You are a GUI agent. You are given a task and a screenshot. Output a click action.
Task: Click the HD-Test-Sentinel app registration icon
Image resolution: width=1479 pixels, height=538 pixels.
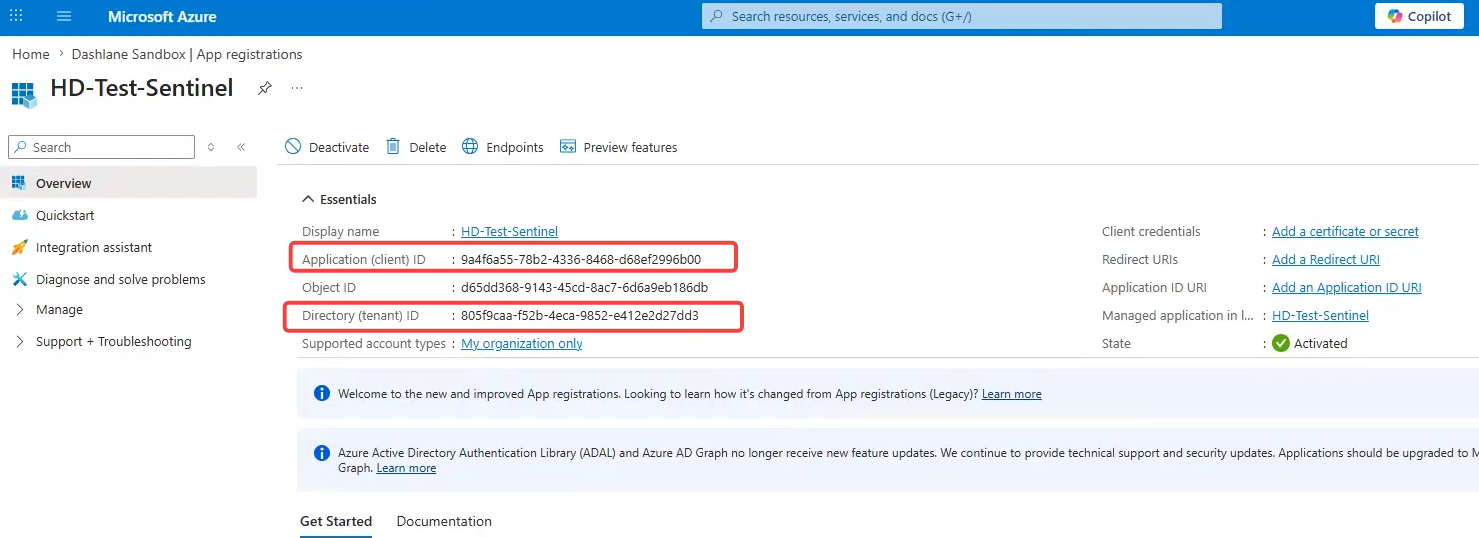(x=24, y=94)
